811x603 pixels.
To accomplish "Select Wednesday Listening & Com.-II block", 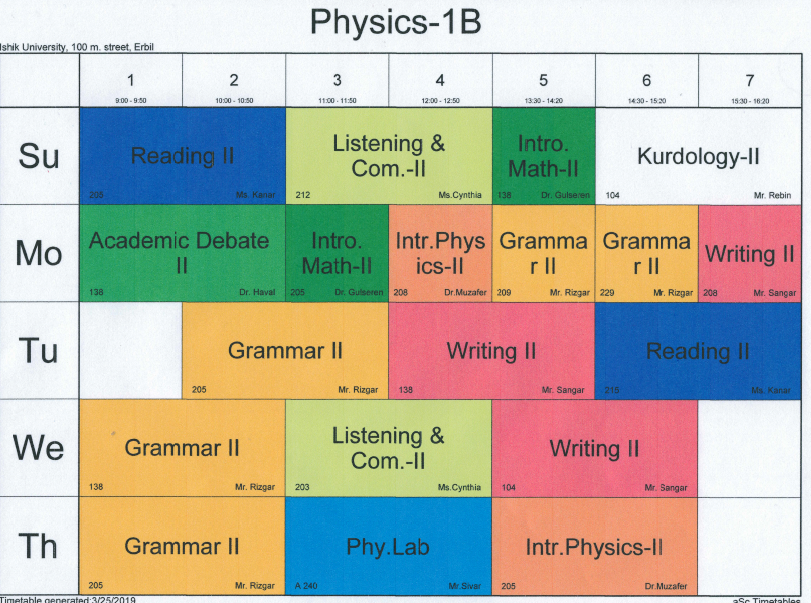I will [x=388, y=447].
